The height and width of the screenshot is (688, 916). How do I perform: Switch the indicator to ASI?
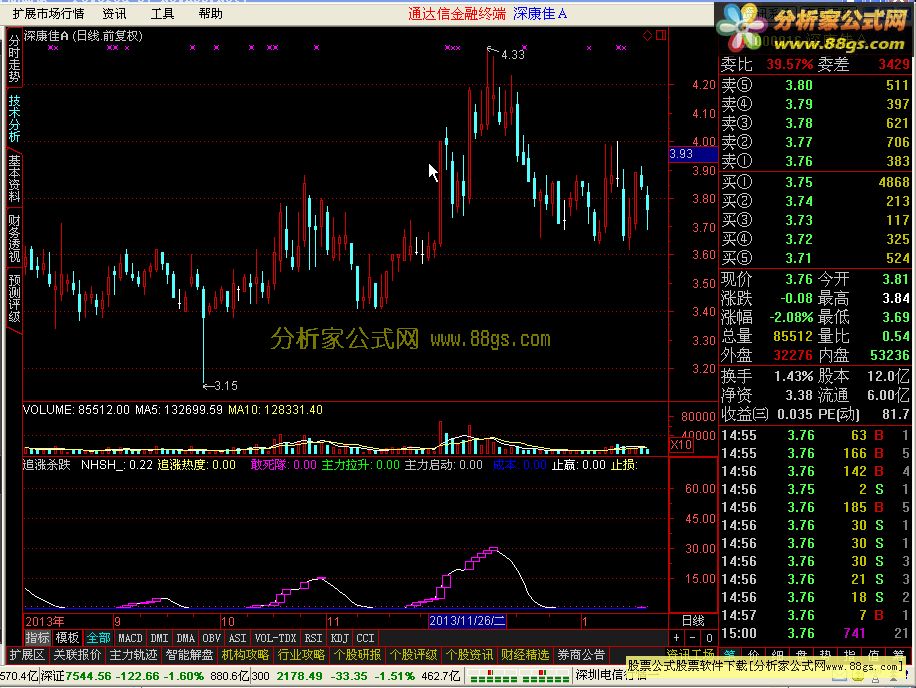tap(237, 638)
